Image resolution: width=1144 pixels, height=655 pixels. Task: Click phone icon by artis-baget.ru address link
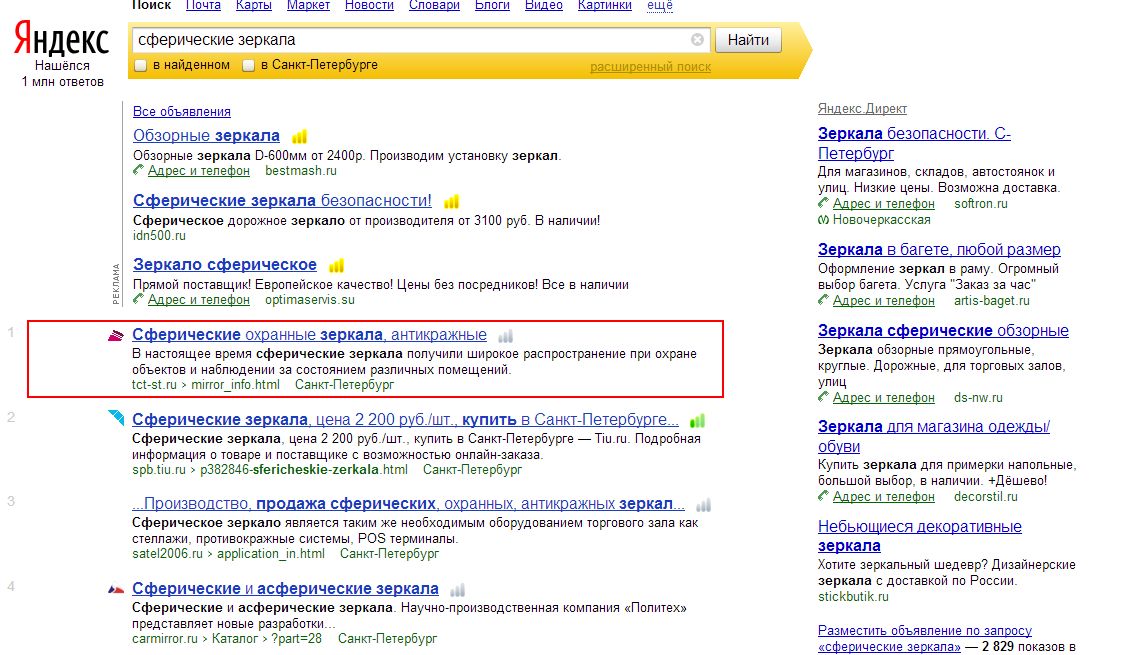pyautogui.click(x=824, y=300)
